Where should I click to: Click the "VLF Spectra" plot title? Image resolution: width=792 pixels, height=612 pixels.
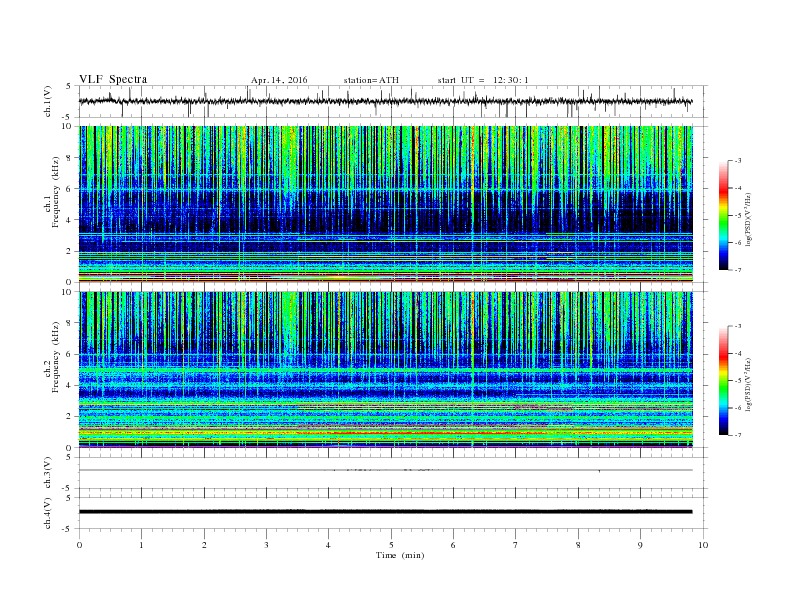[113, 79]
